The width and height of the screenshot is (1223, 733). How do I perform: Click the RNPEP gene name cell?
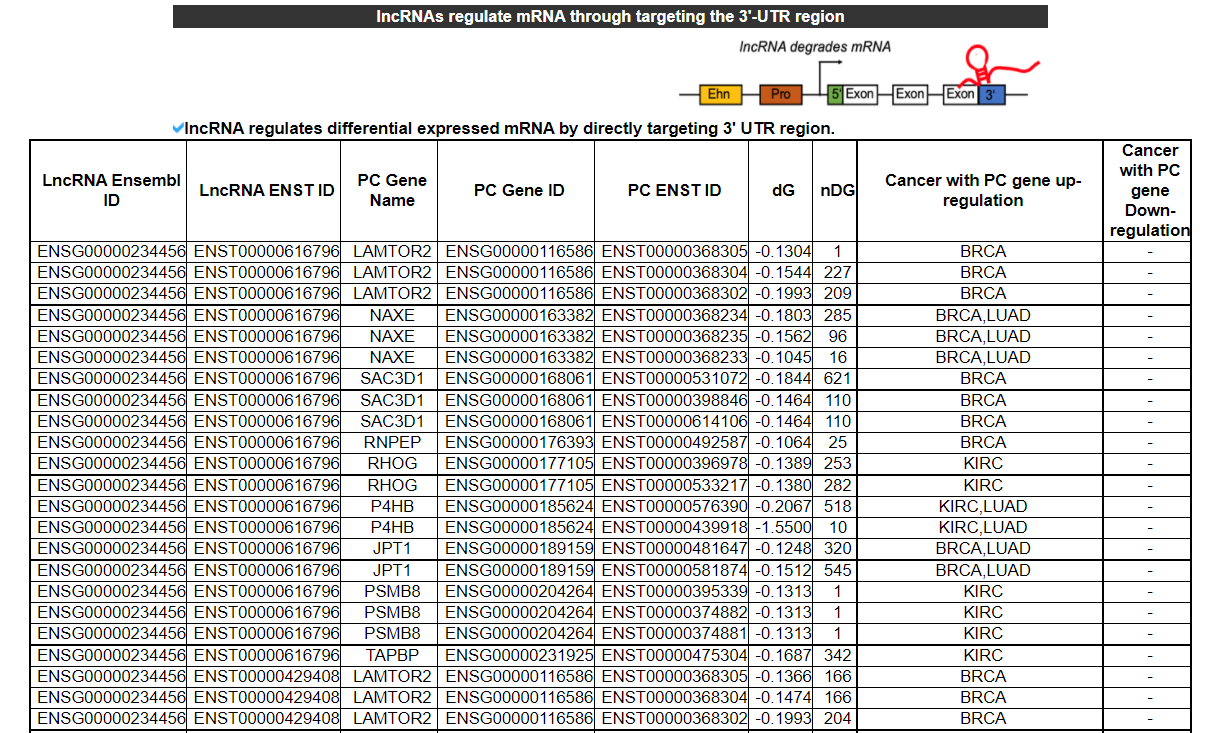[x=392, y=442]
